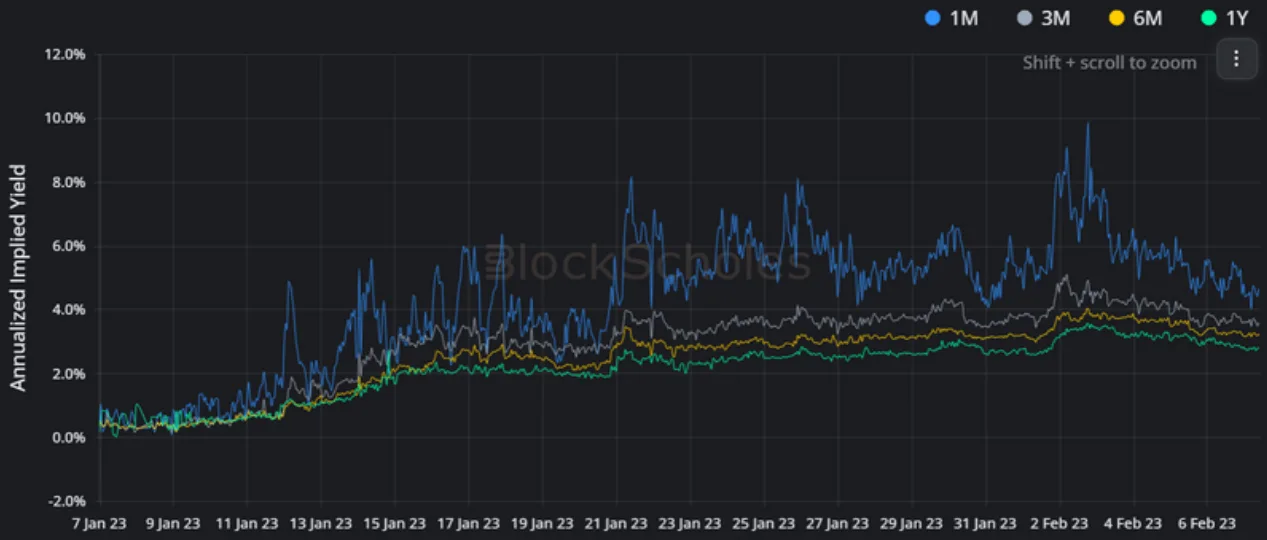Click the 11 Jan 23 date label
The image size is (1267, 540).
pos(247,523)
